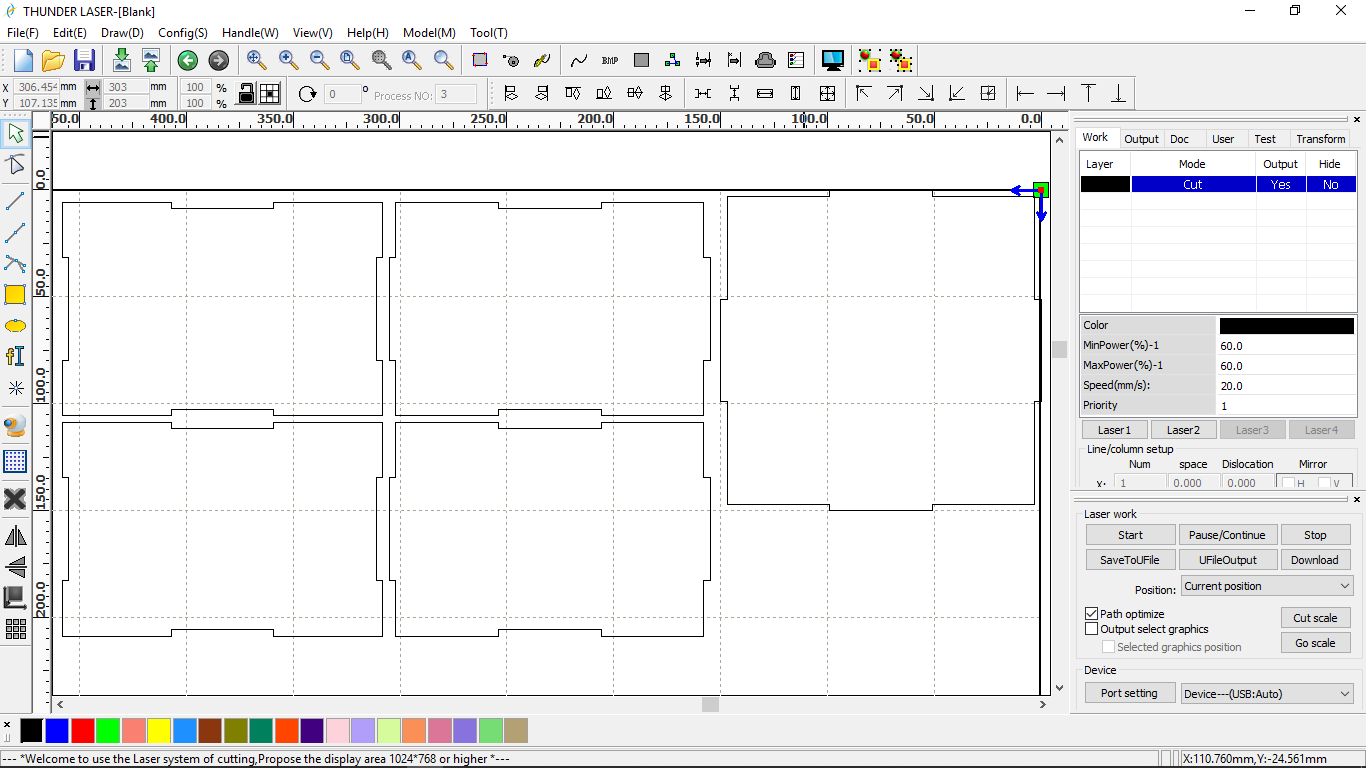This screenshot has height=768, width=1366.
Task: Open preview with the black monitor icon
Action: tap(832, 60)
